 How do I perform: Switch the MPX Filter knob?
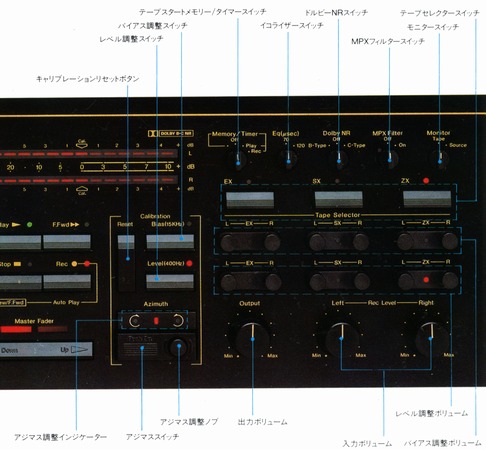(389, 158)
